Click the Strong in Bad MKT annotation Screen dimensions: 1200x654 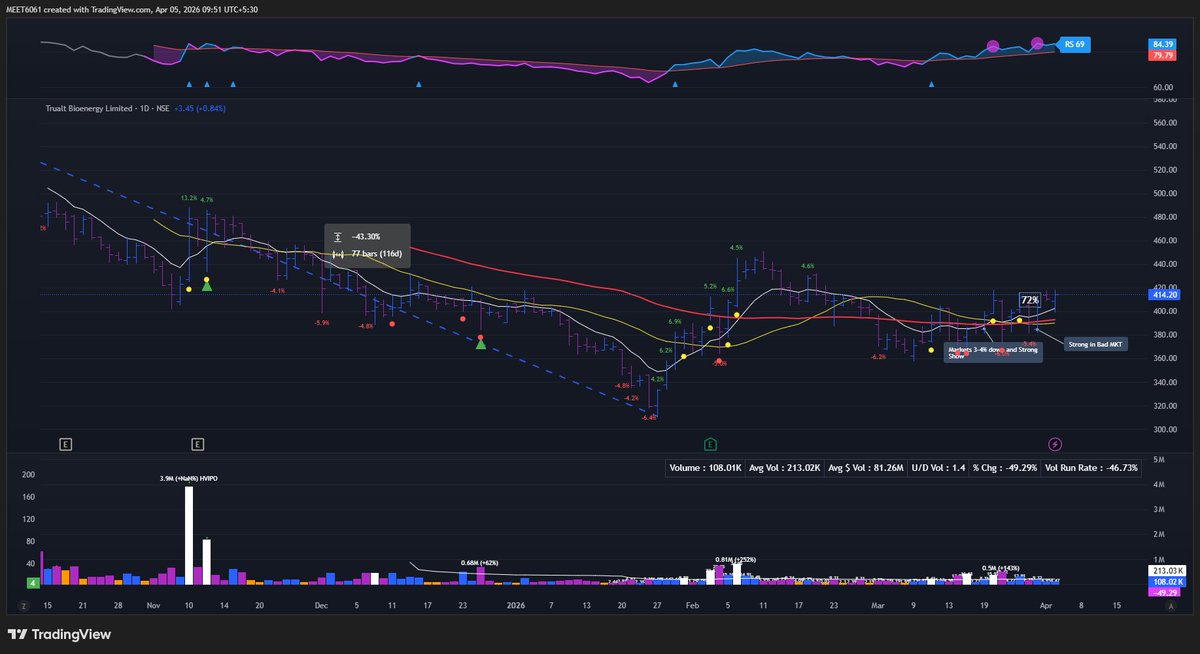(x=1095, y=343)
